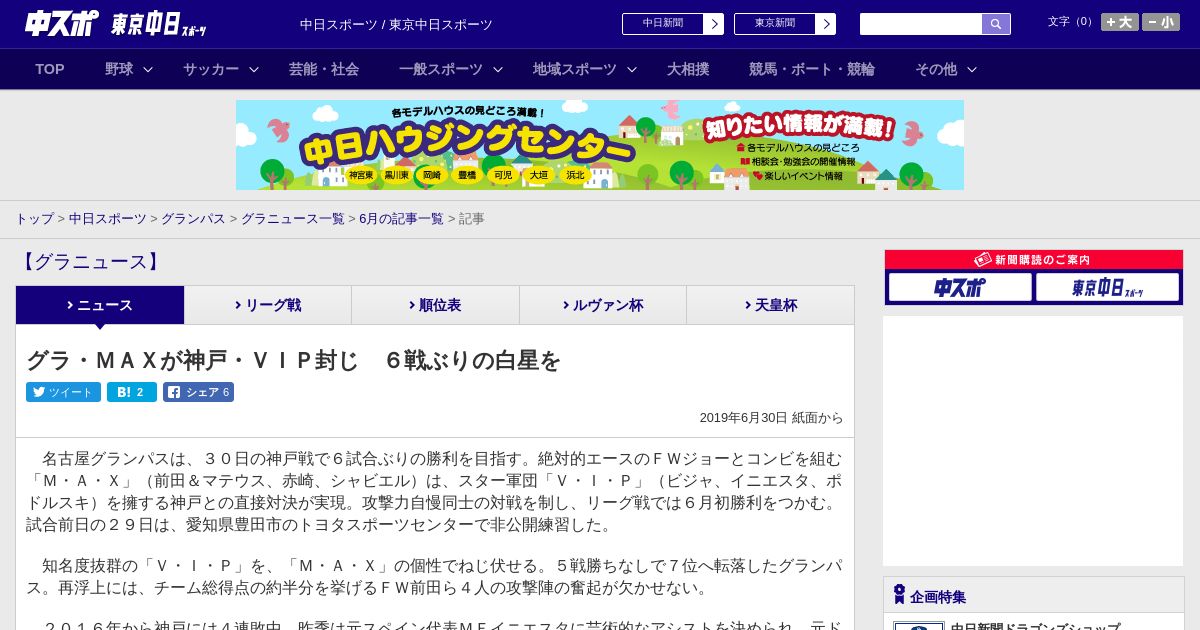The image size is (1200, 630).
Task: Click the 東京中日スポーツ subscription button in sidebar
Action: (1107, 288)
